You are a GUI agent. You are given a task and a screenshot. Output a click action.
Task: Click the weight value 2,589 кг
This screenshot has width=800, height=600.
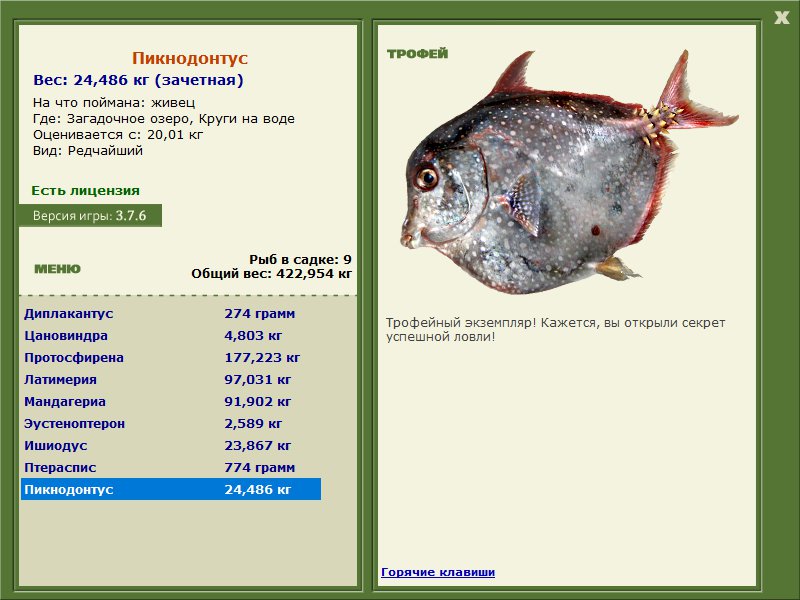pyautogui.click(x=253, y=423)
